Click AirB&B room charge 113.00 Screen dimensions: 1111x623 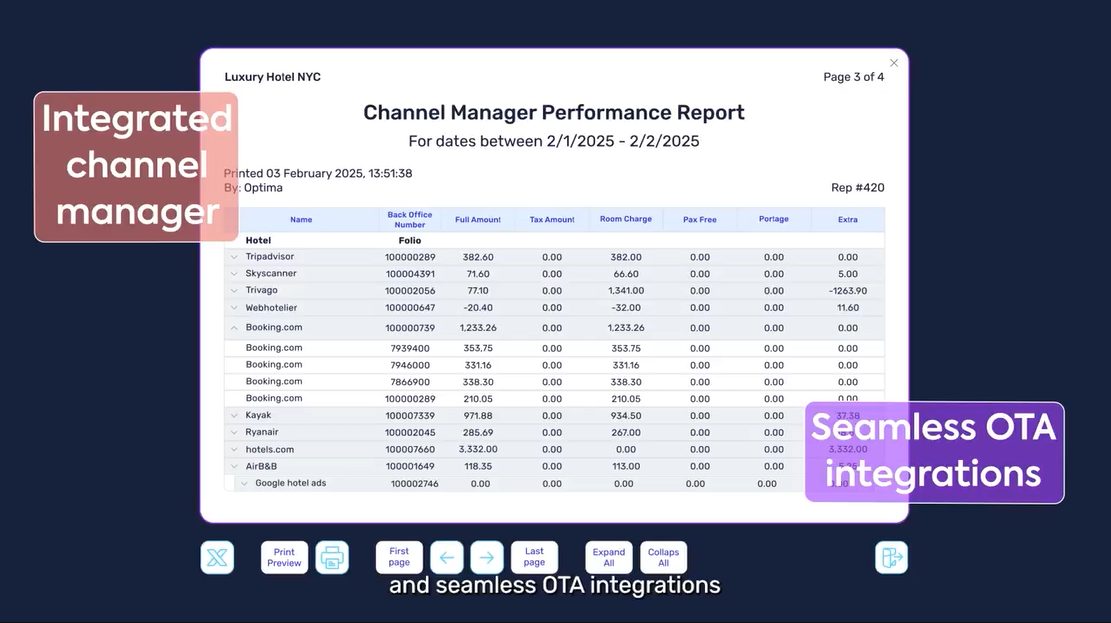point(626,466)
